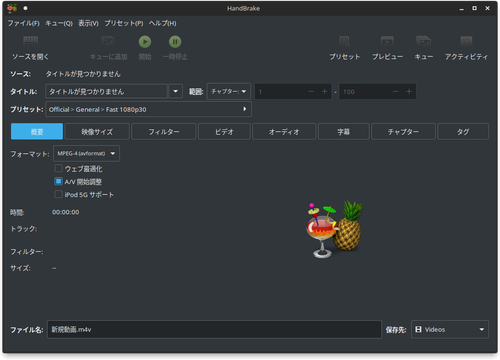Select the 概要 summary tab
This screenshot has height=360, width=500.
[37, 132]
